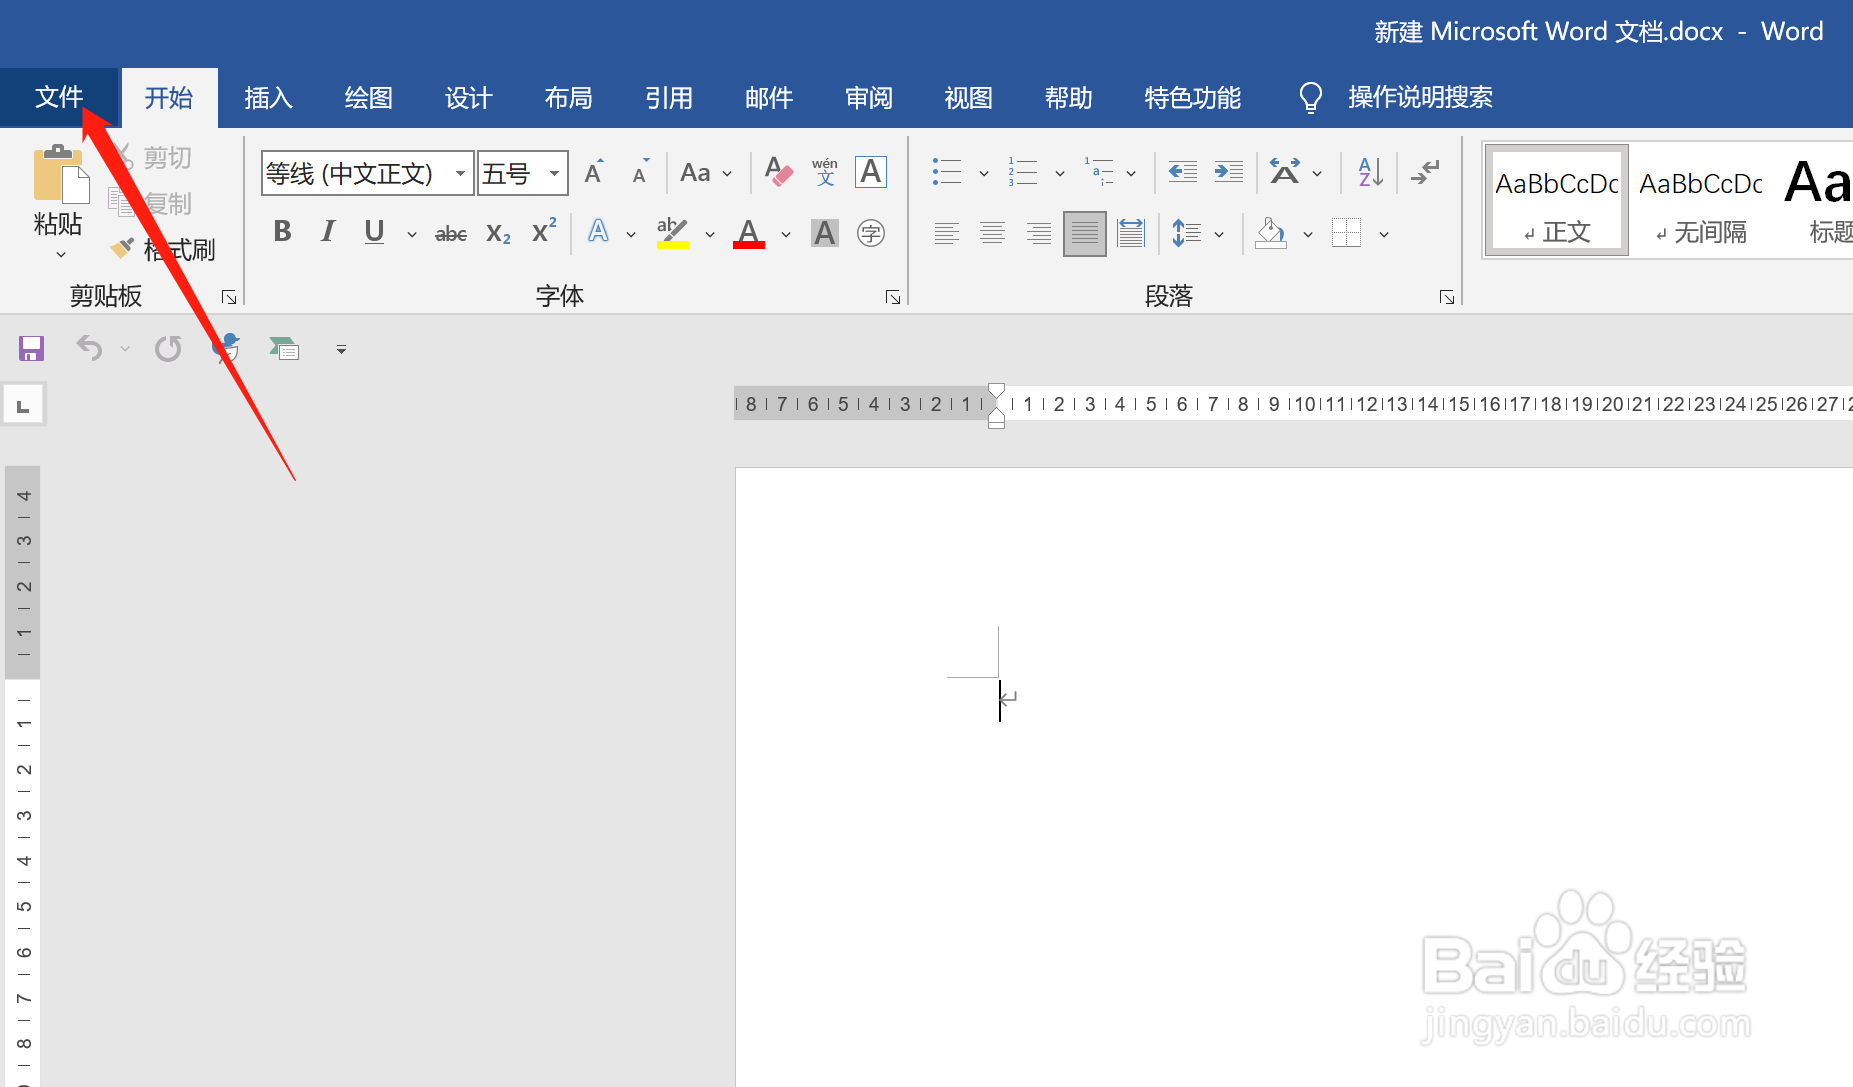This screenshot has height=1087, width=1853.
Task: Expand the 粘贴 options arrow
Action: (x=60, y=255)
